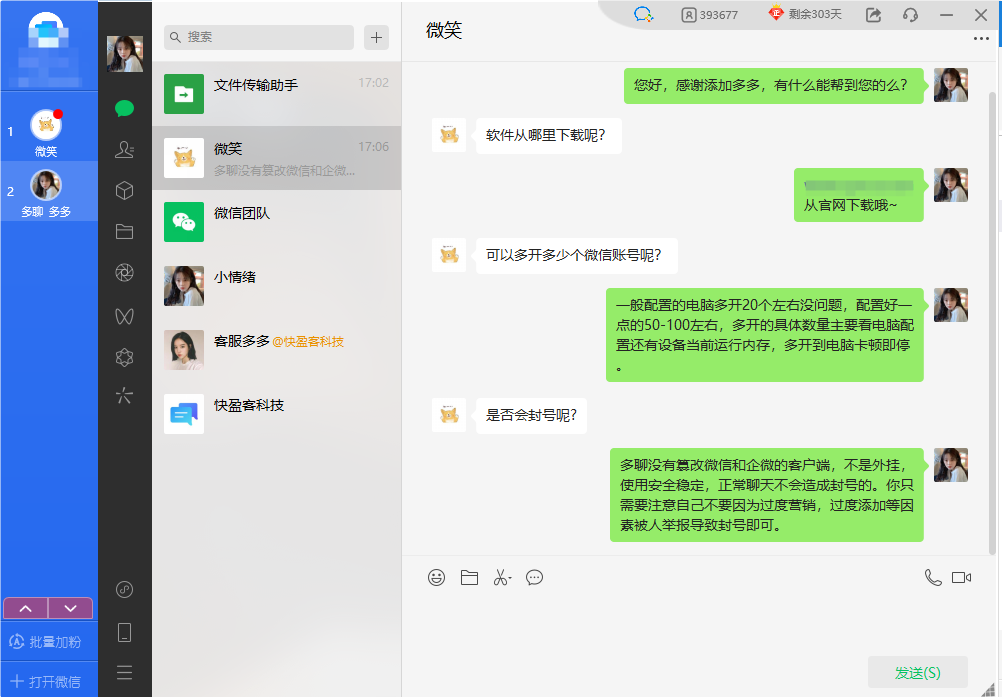Click sender avatar beside 是否会封号呢?
This screenshot has width=1002, height=697.
point(449,415)
